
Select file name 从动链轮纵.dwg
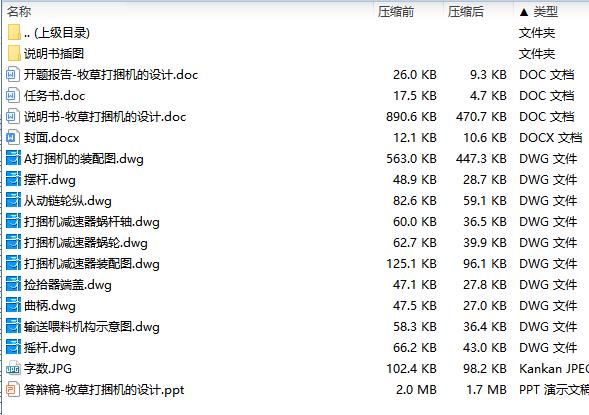68,201
